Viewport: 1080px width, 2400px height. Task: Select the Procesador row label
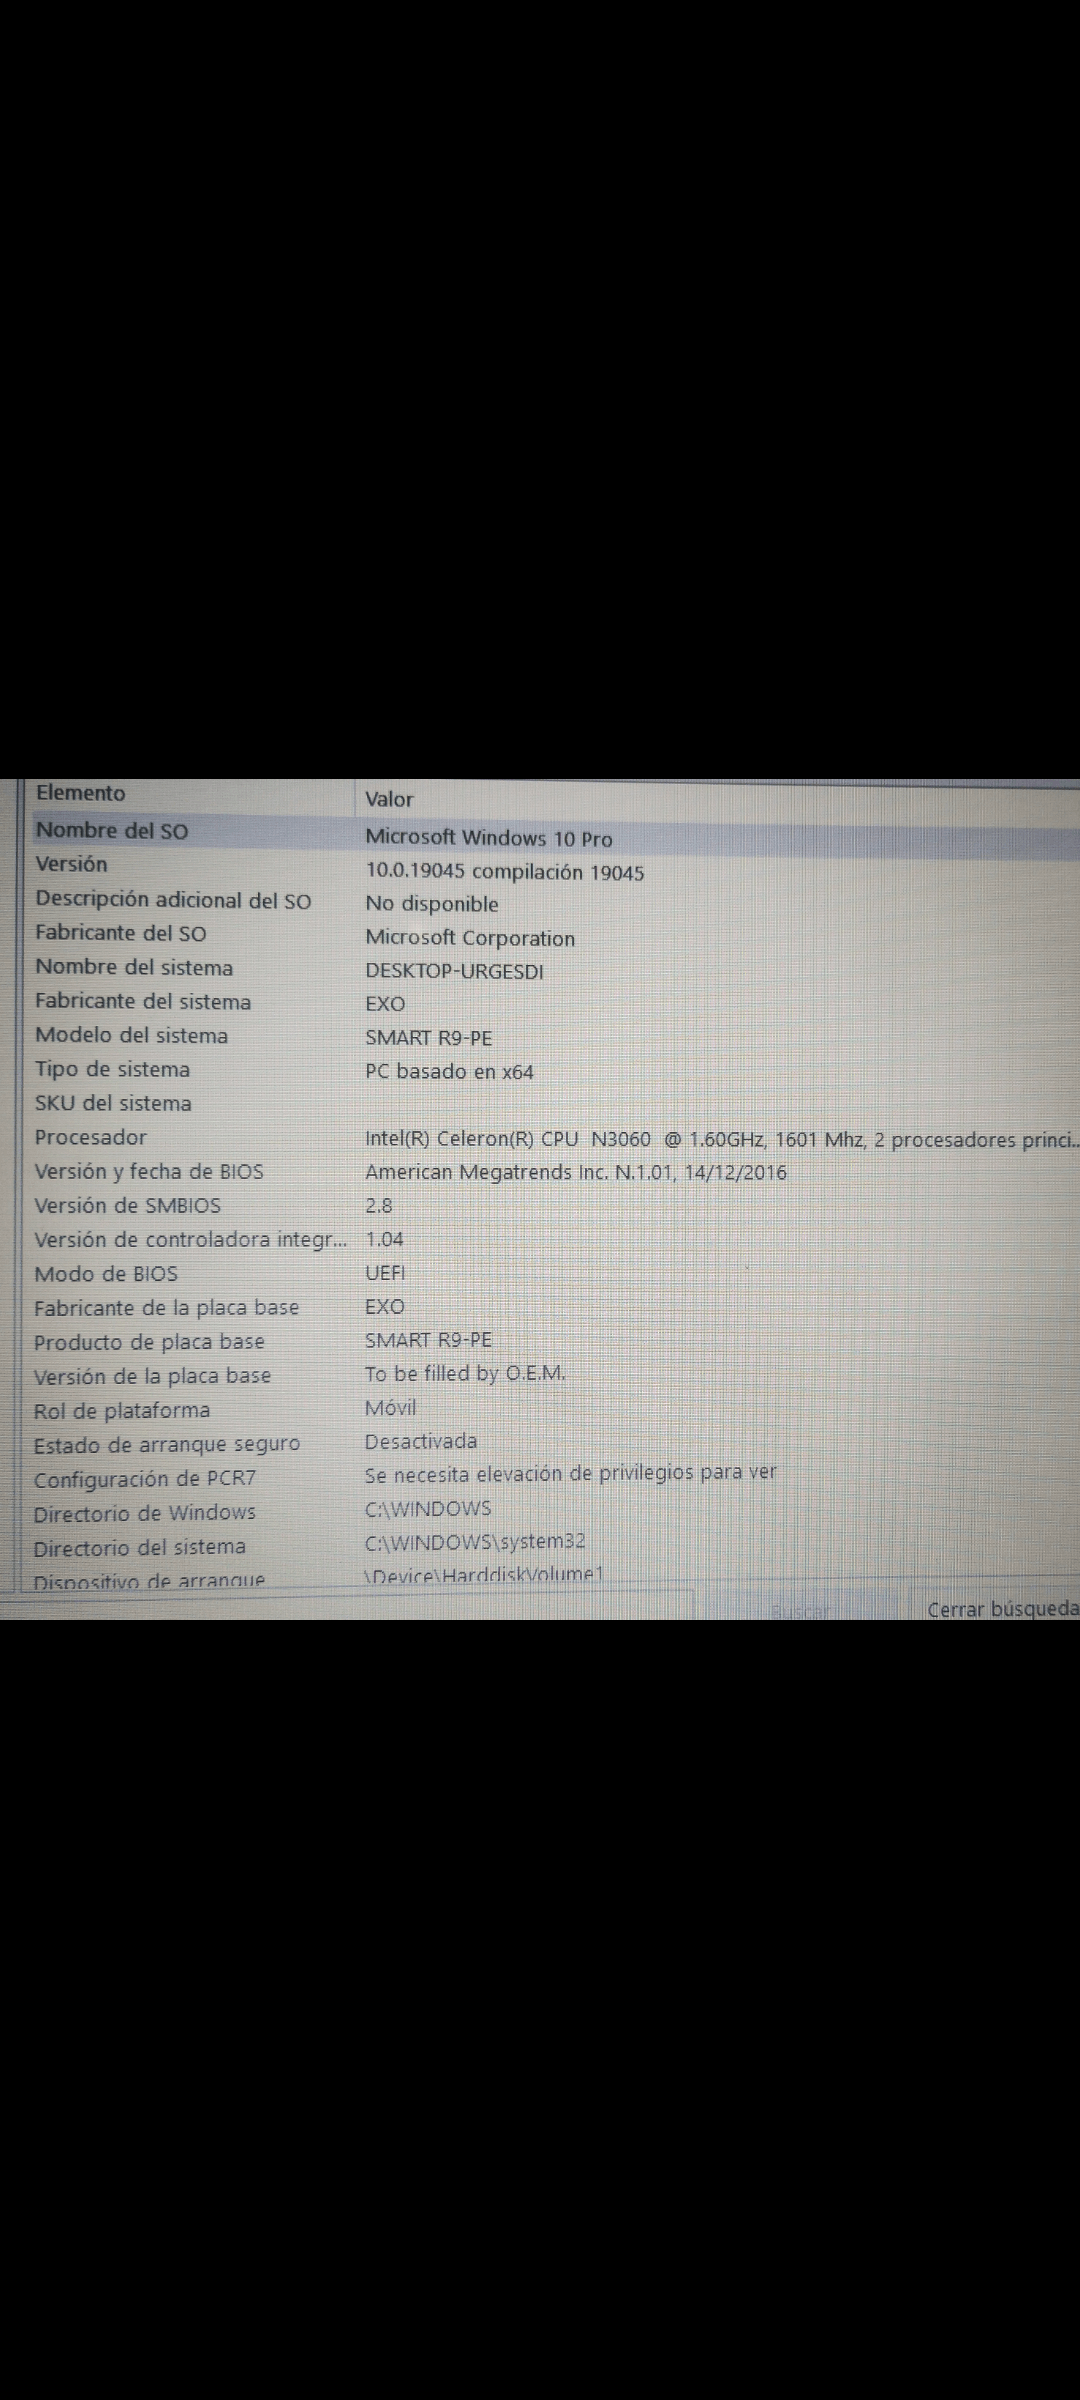coord(91,1137)
